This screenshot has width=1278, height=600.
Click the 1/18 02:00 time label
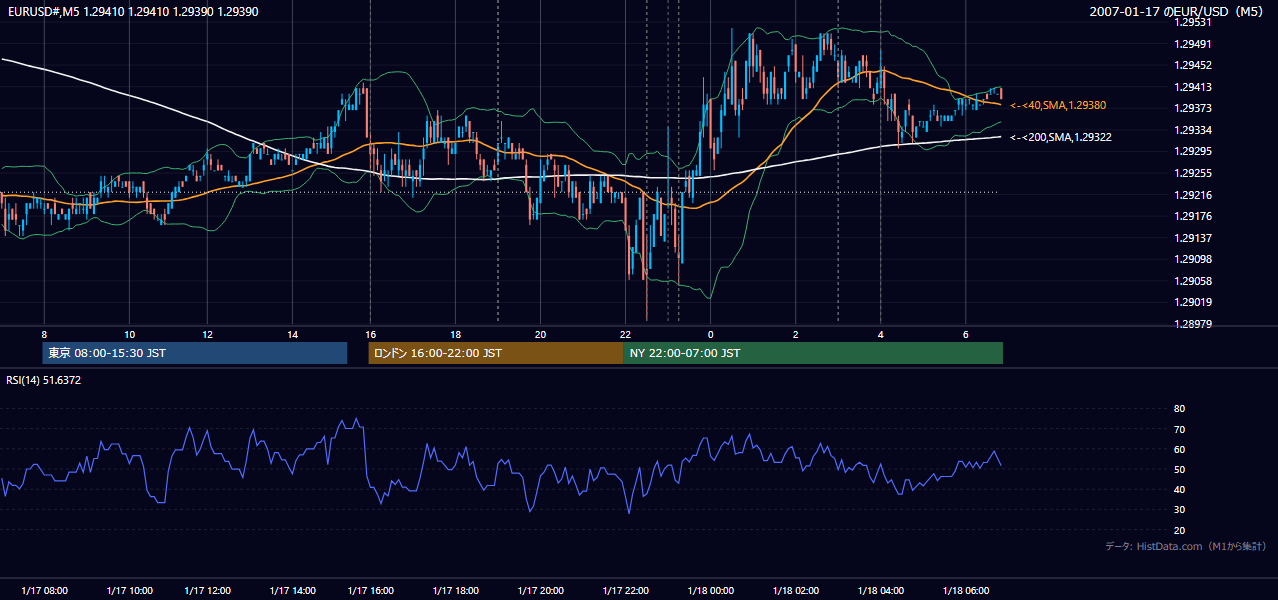[796, 591]
